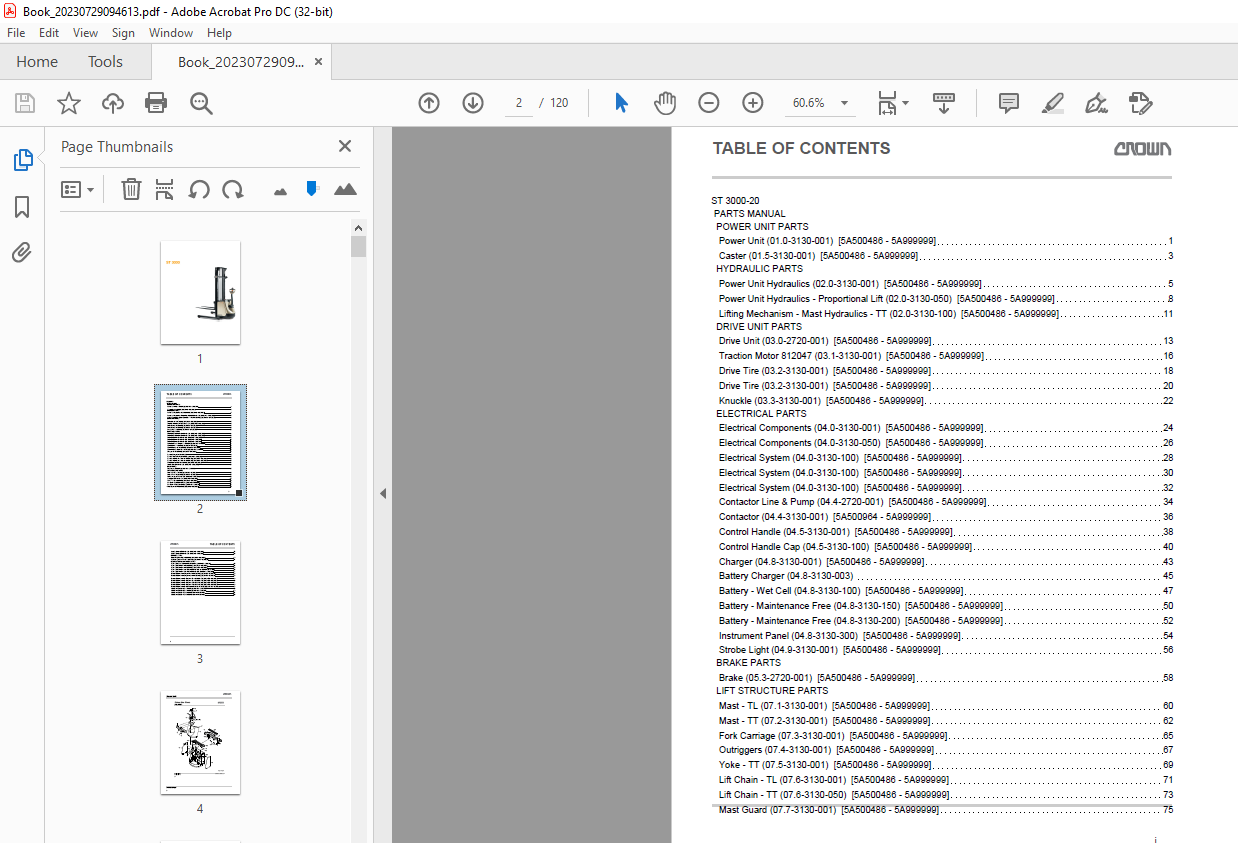
Task: Switch to the Home tab
Action: (x=37, y=62)
